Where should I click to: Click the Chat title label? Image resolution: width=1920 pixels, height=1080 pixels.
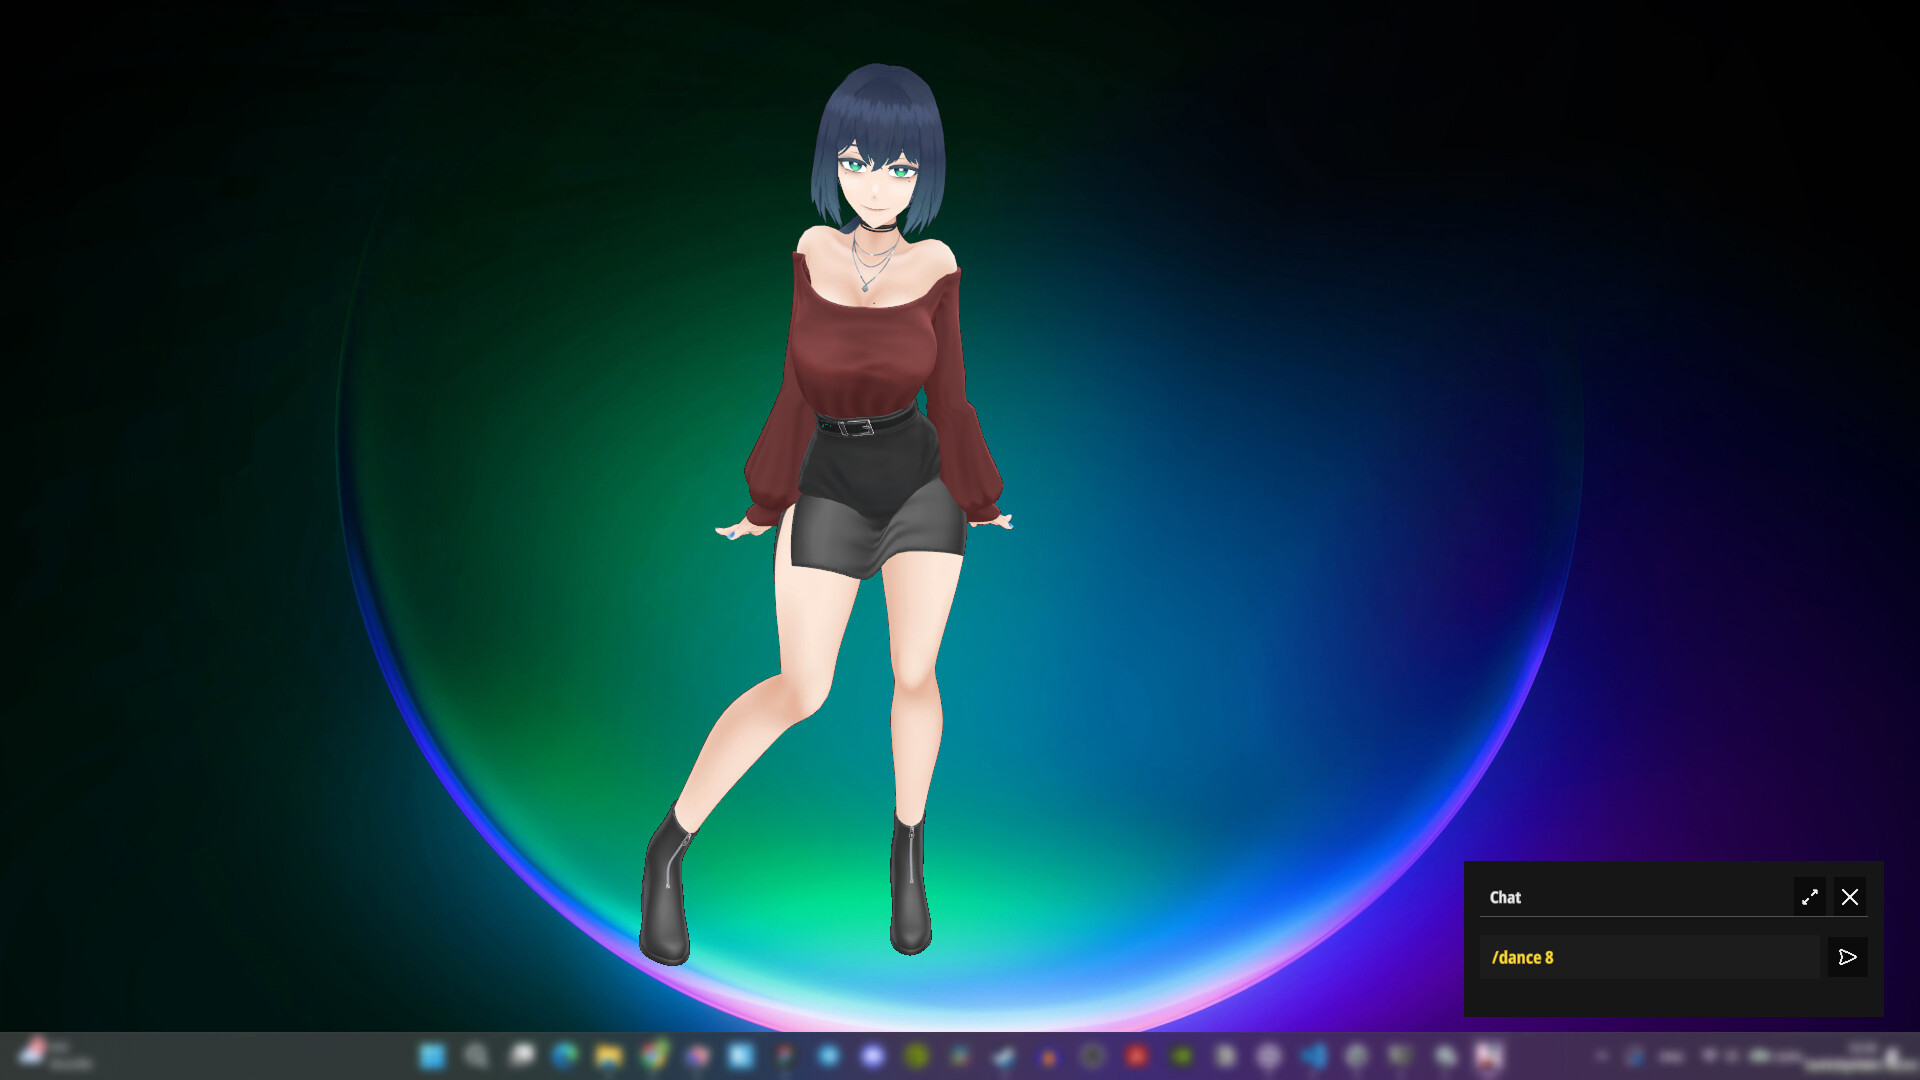1504,897
